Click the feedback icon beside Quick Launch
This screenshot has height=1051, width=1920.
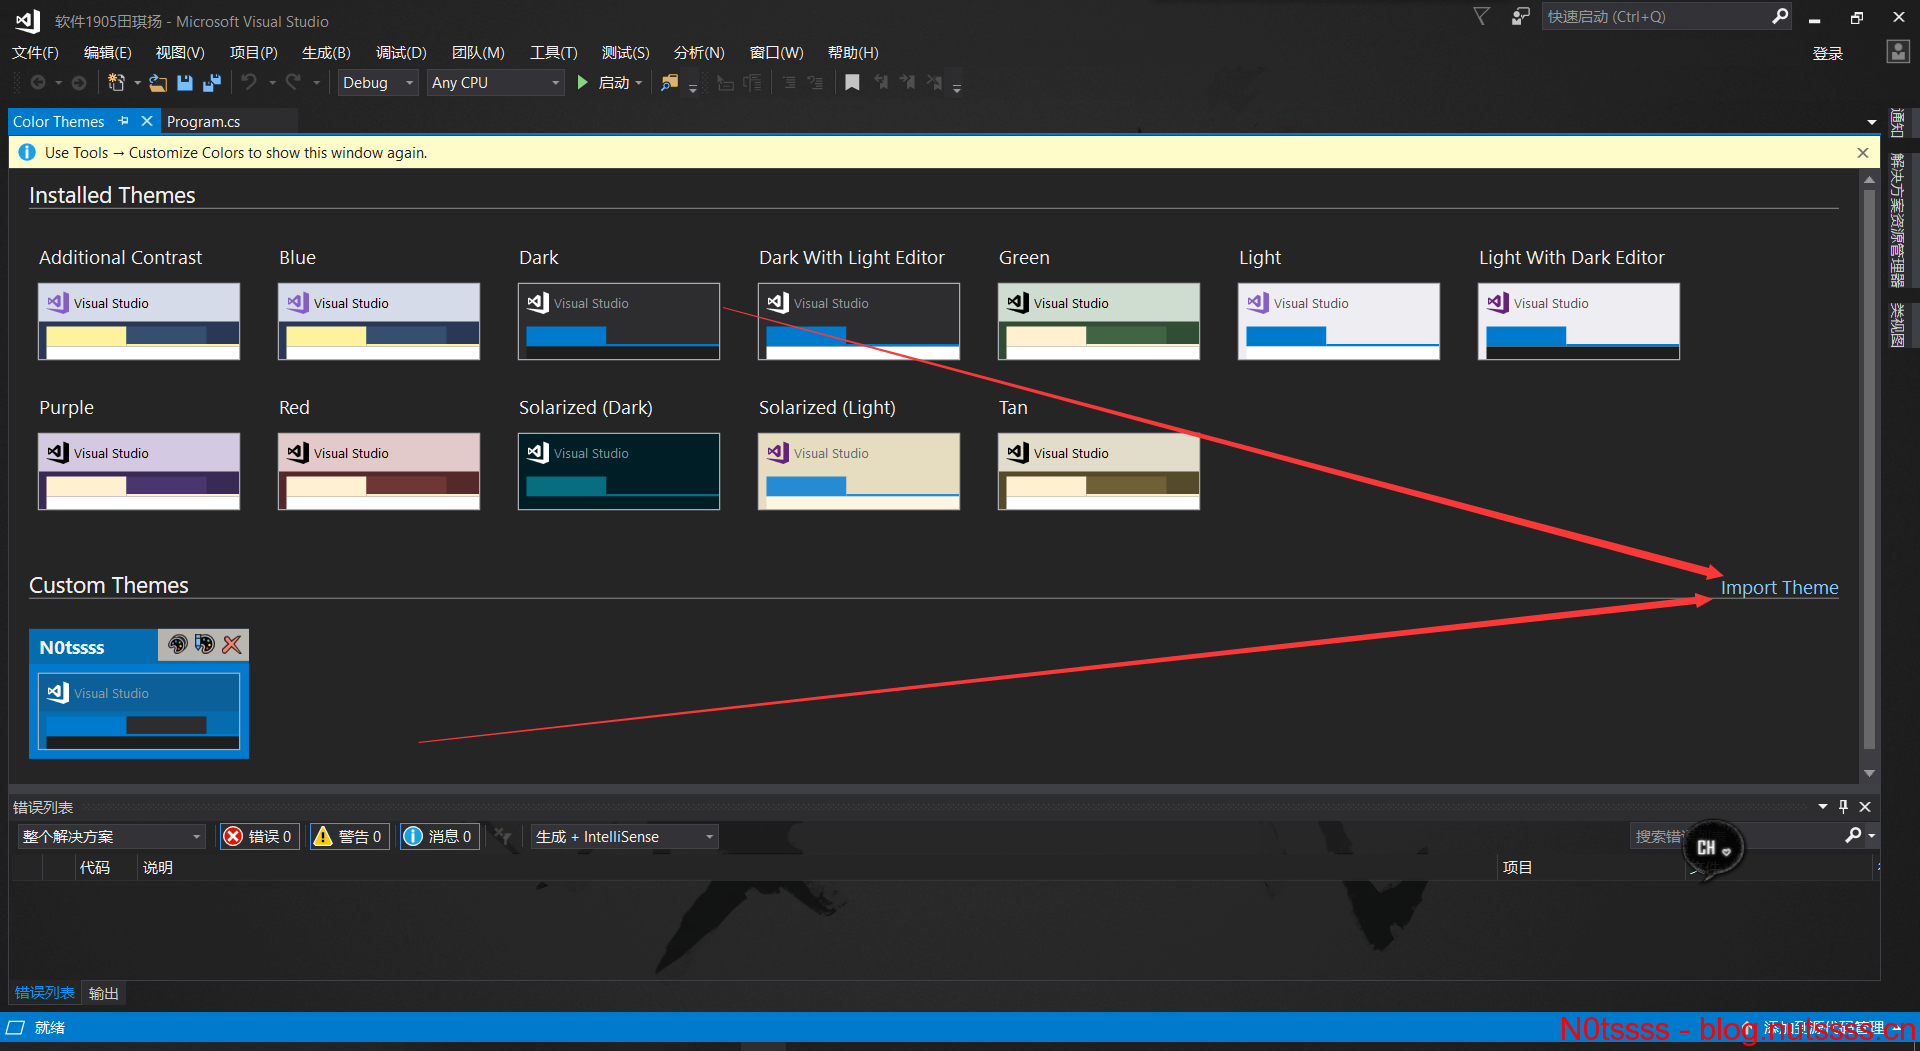point(1520,16)
